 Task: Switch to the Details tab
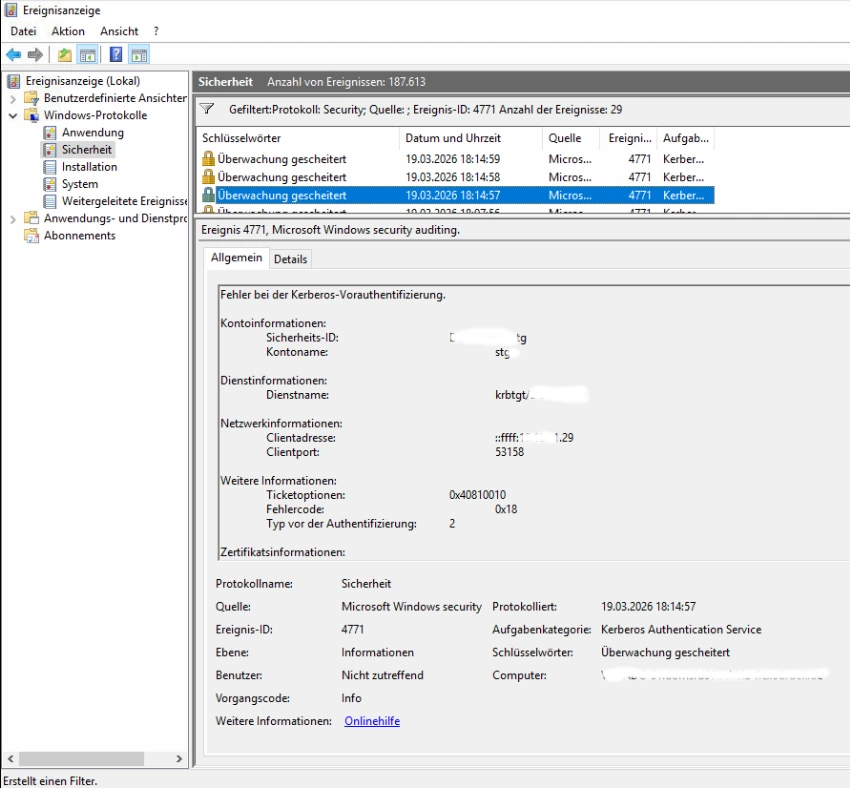tap(291, 259)
